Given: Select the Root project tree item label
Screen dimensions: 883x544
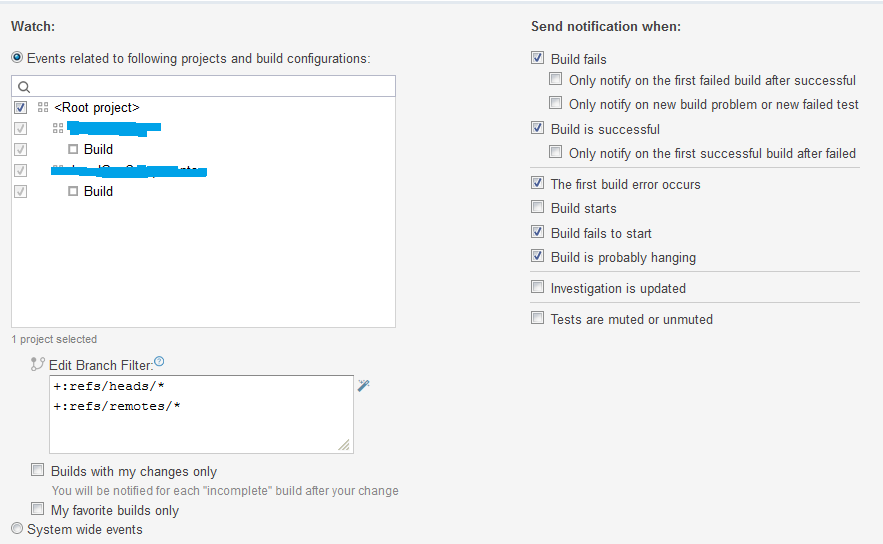Looking at the screenshot, I should (97, 107).
